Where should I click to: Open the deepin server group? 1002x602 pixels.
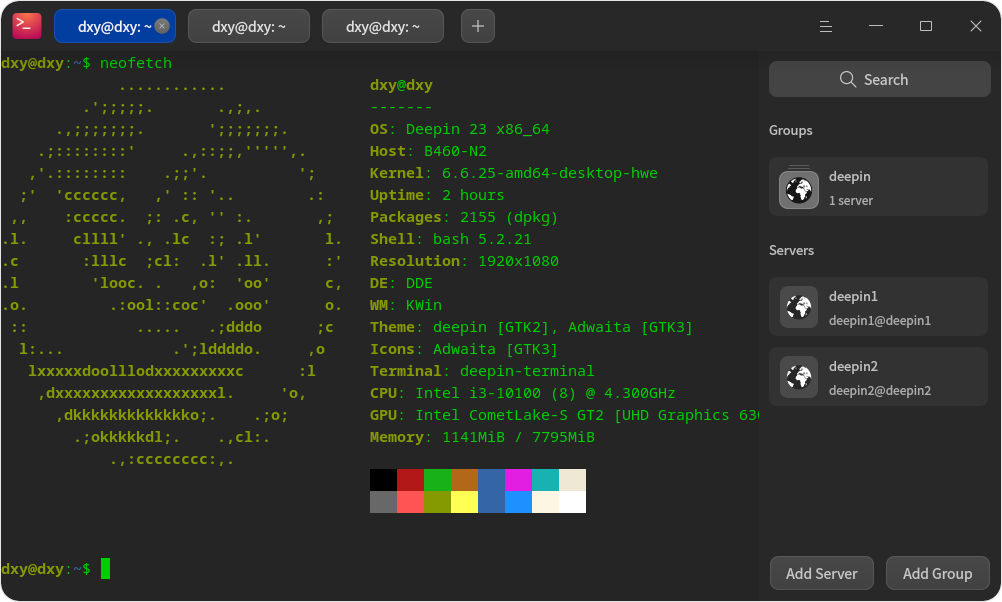(x=879, y=187)
